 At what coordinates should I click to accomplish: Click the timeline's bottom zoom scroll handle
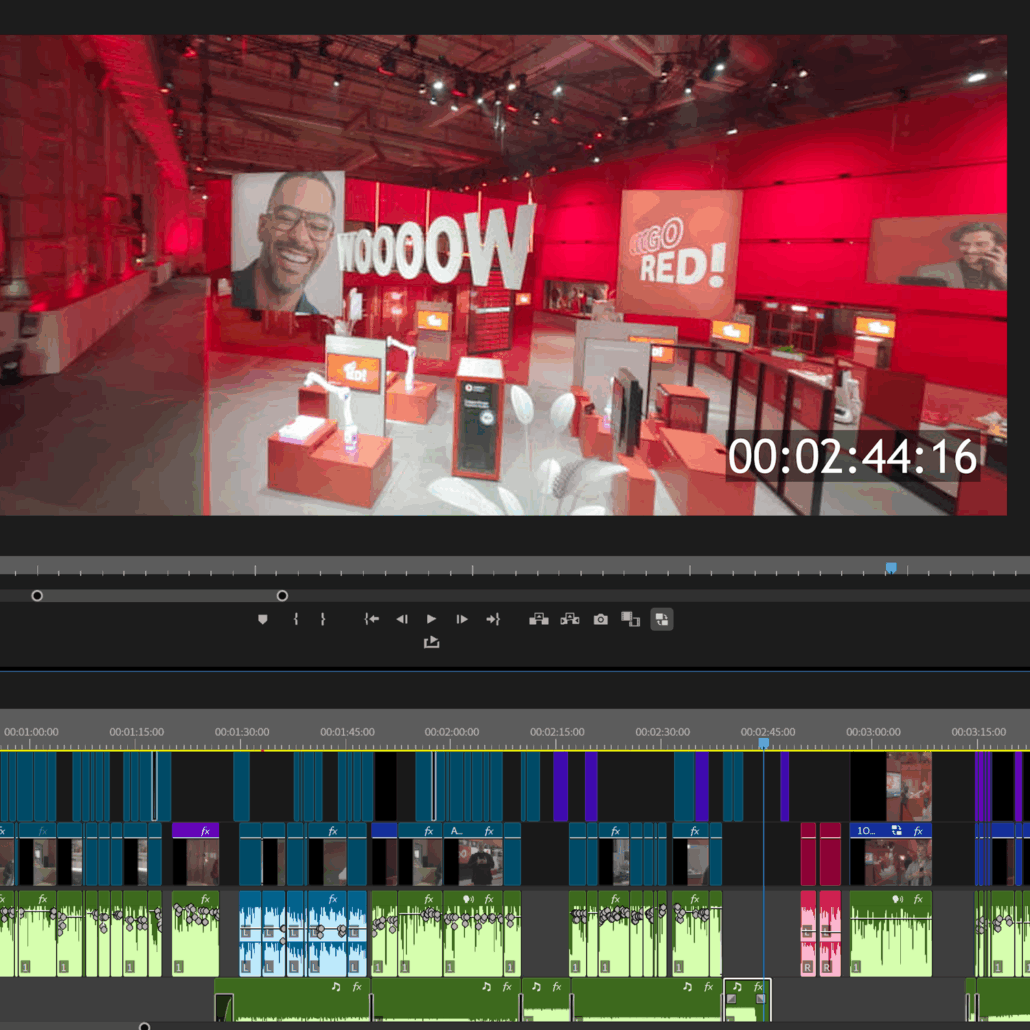click(x=145, y=1026)
